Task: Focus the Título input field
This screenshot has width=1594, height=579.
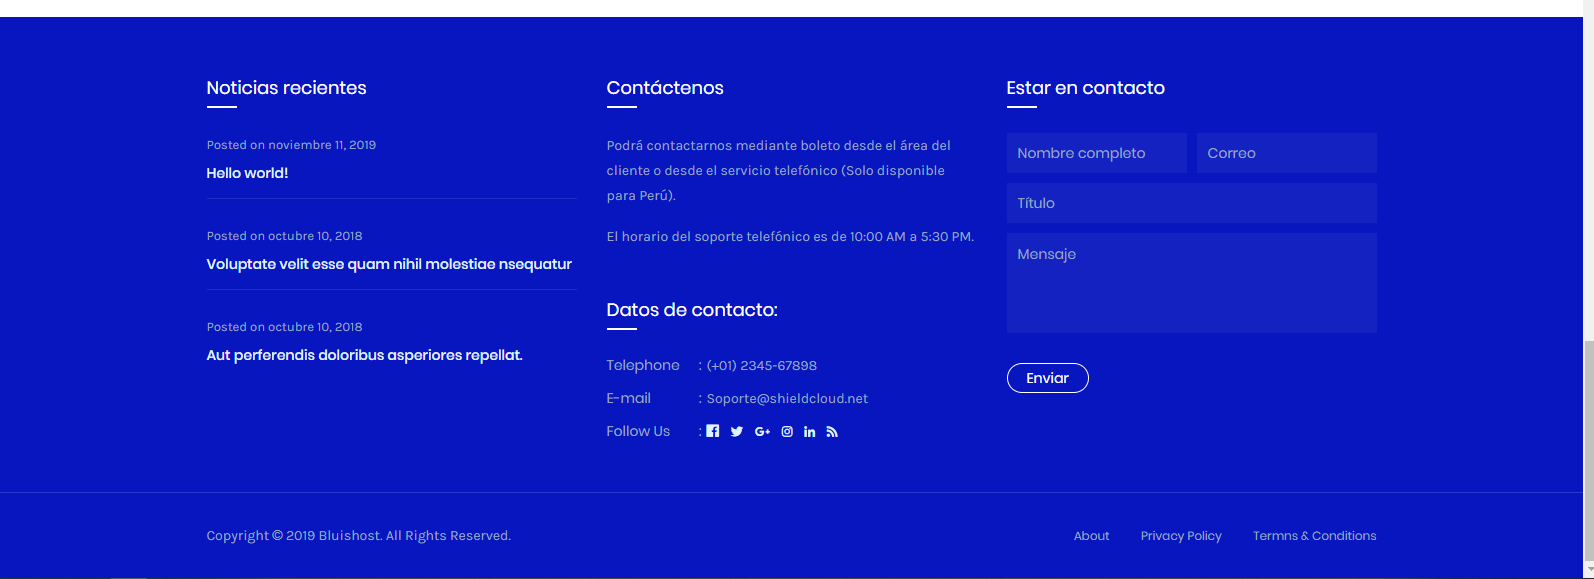Action: [x=1191, y=203]
